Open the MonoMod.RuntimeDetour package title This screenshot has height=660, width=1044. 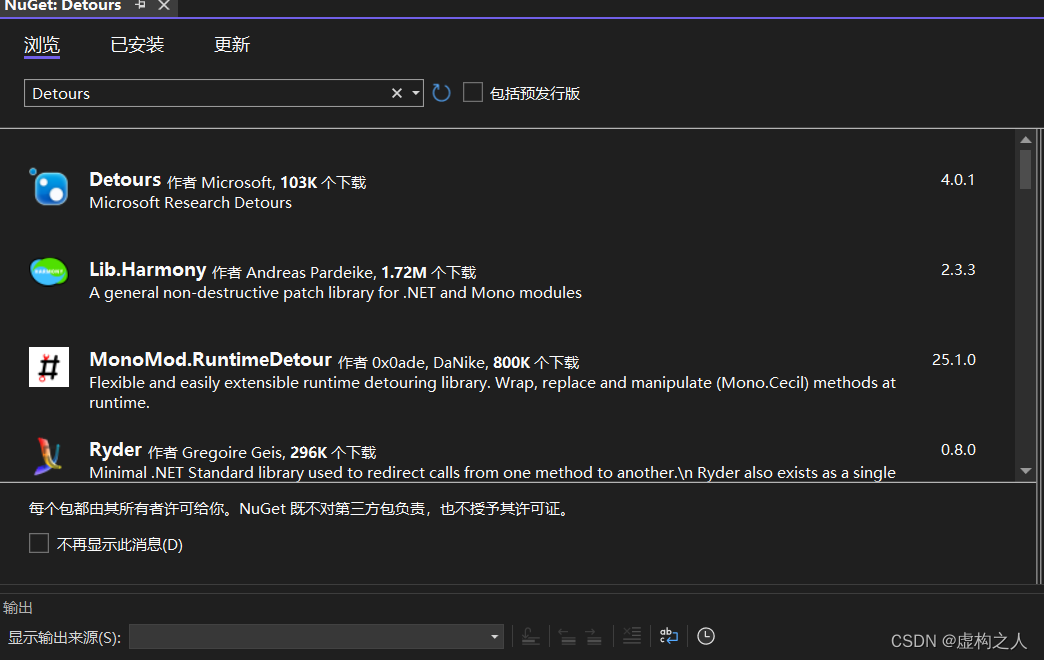[210, 360]
